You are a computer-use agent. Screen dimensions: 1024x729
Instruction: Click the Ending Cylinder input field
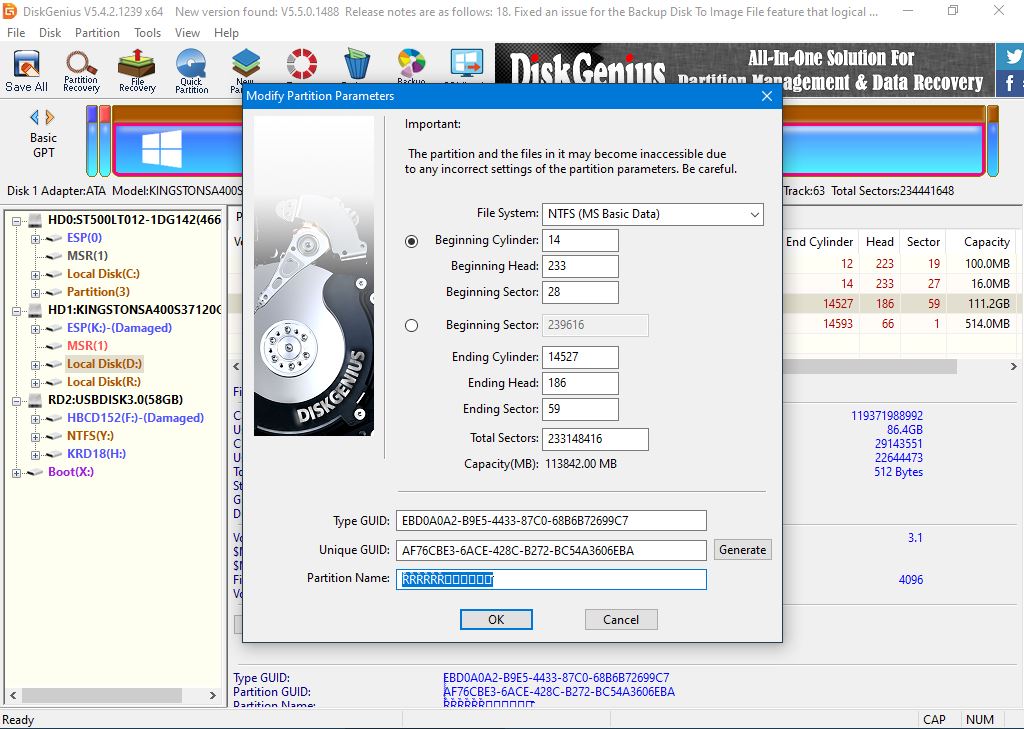(x=580, y=357)
